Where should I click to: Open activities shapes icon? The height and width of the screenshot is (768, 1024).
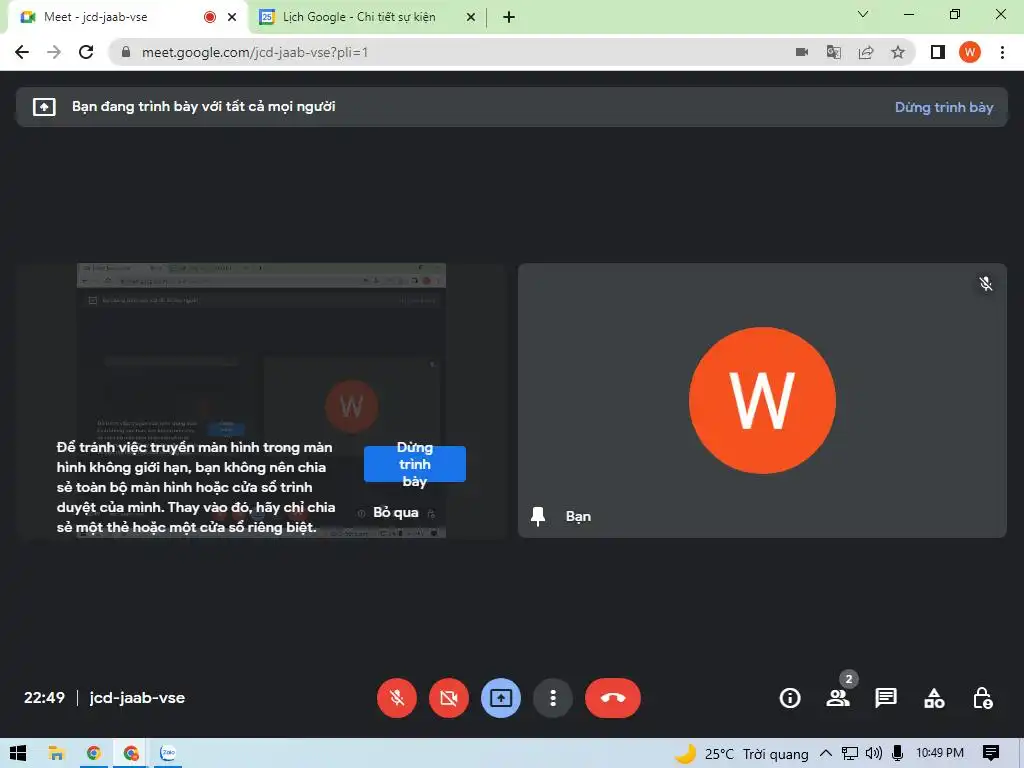click(x=934, y=698)
